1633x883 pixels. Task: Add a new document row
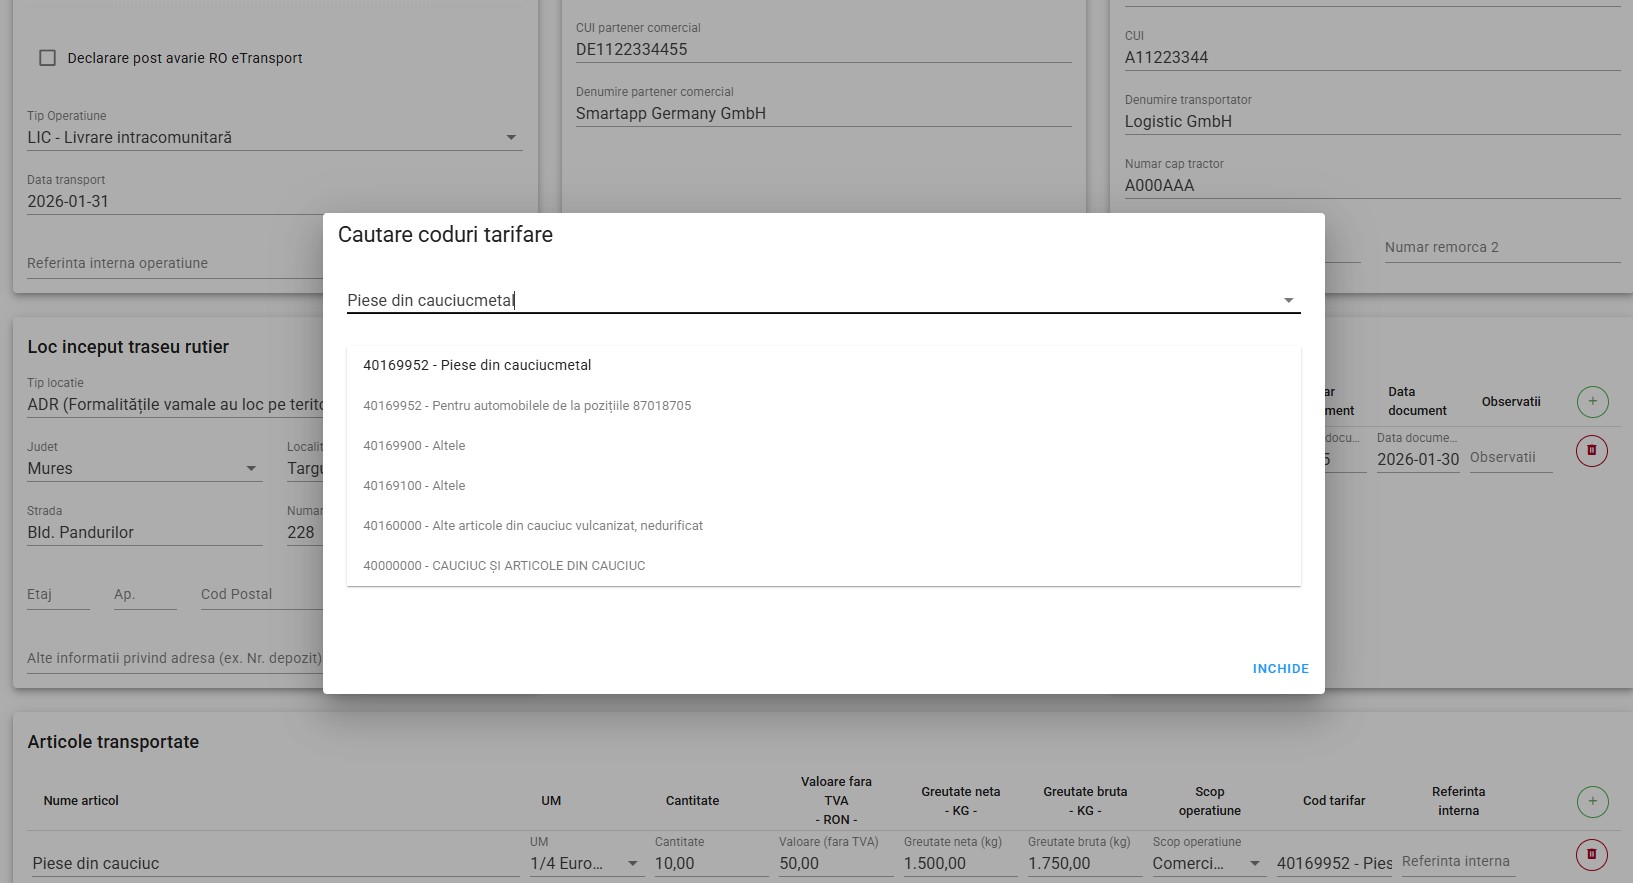[1592, 402]
